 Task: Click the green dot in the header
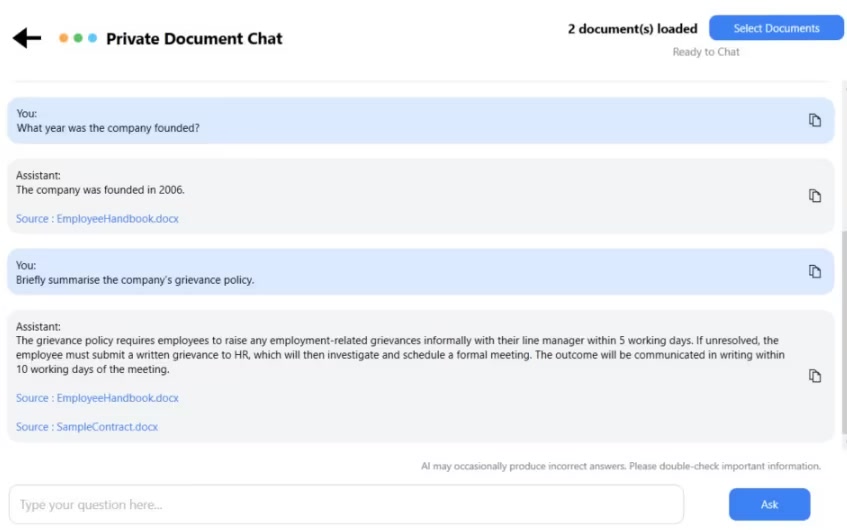click(78, 38)
